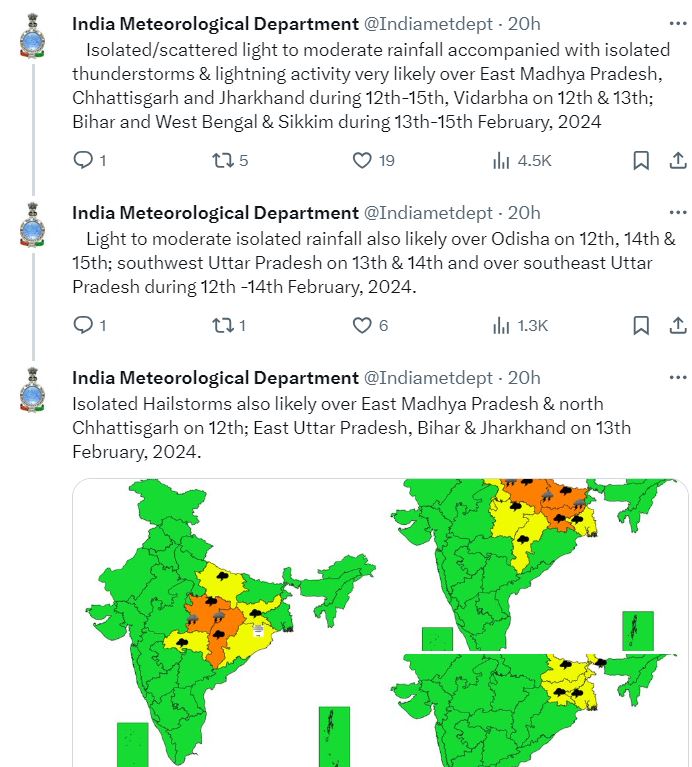Share the first tweet via share icon
This screenshot has width=692, height=767.
[x=678, y=160]
